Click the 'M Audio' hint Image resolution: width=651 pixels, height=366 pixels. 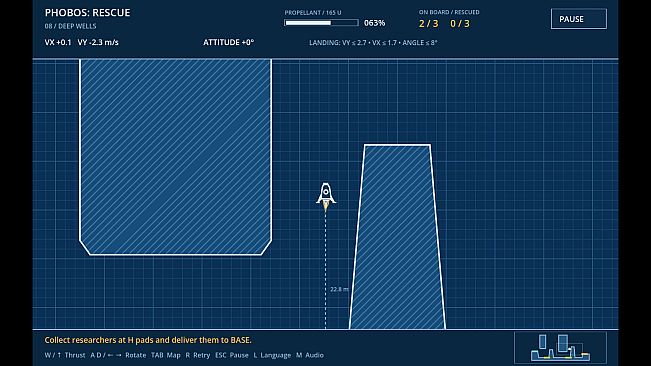click(x=310, y=355)
